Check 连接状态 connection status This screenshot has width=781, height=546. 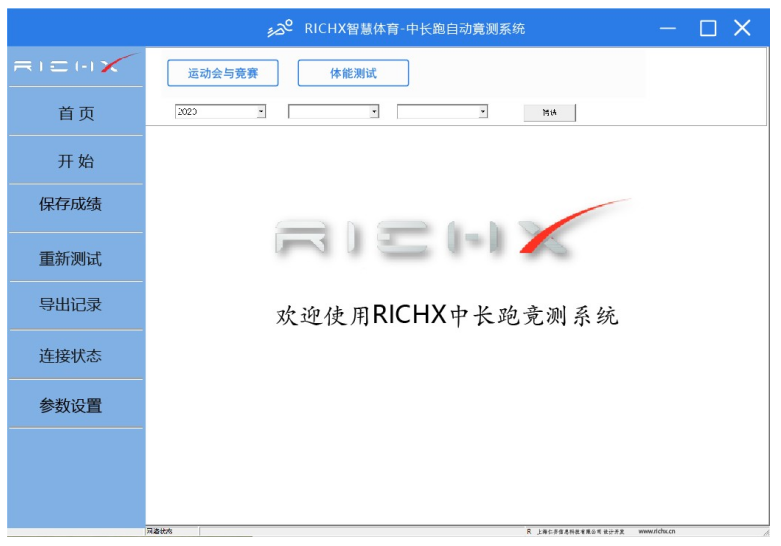(71, 356)
